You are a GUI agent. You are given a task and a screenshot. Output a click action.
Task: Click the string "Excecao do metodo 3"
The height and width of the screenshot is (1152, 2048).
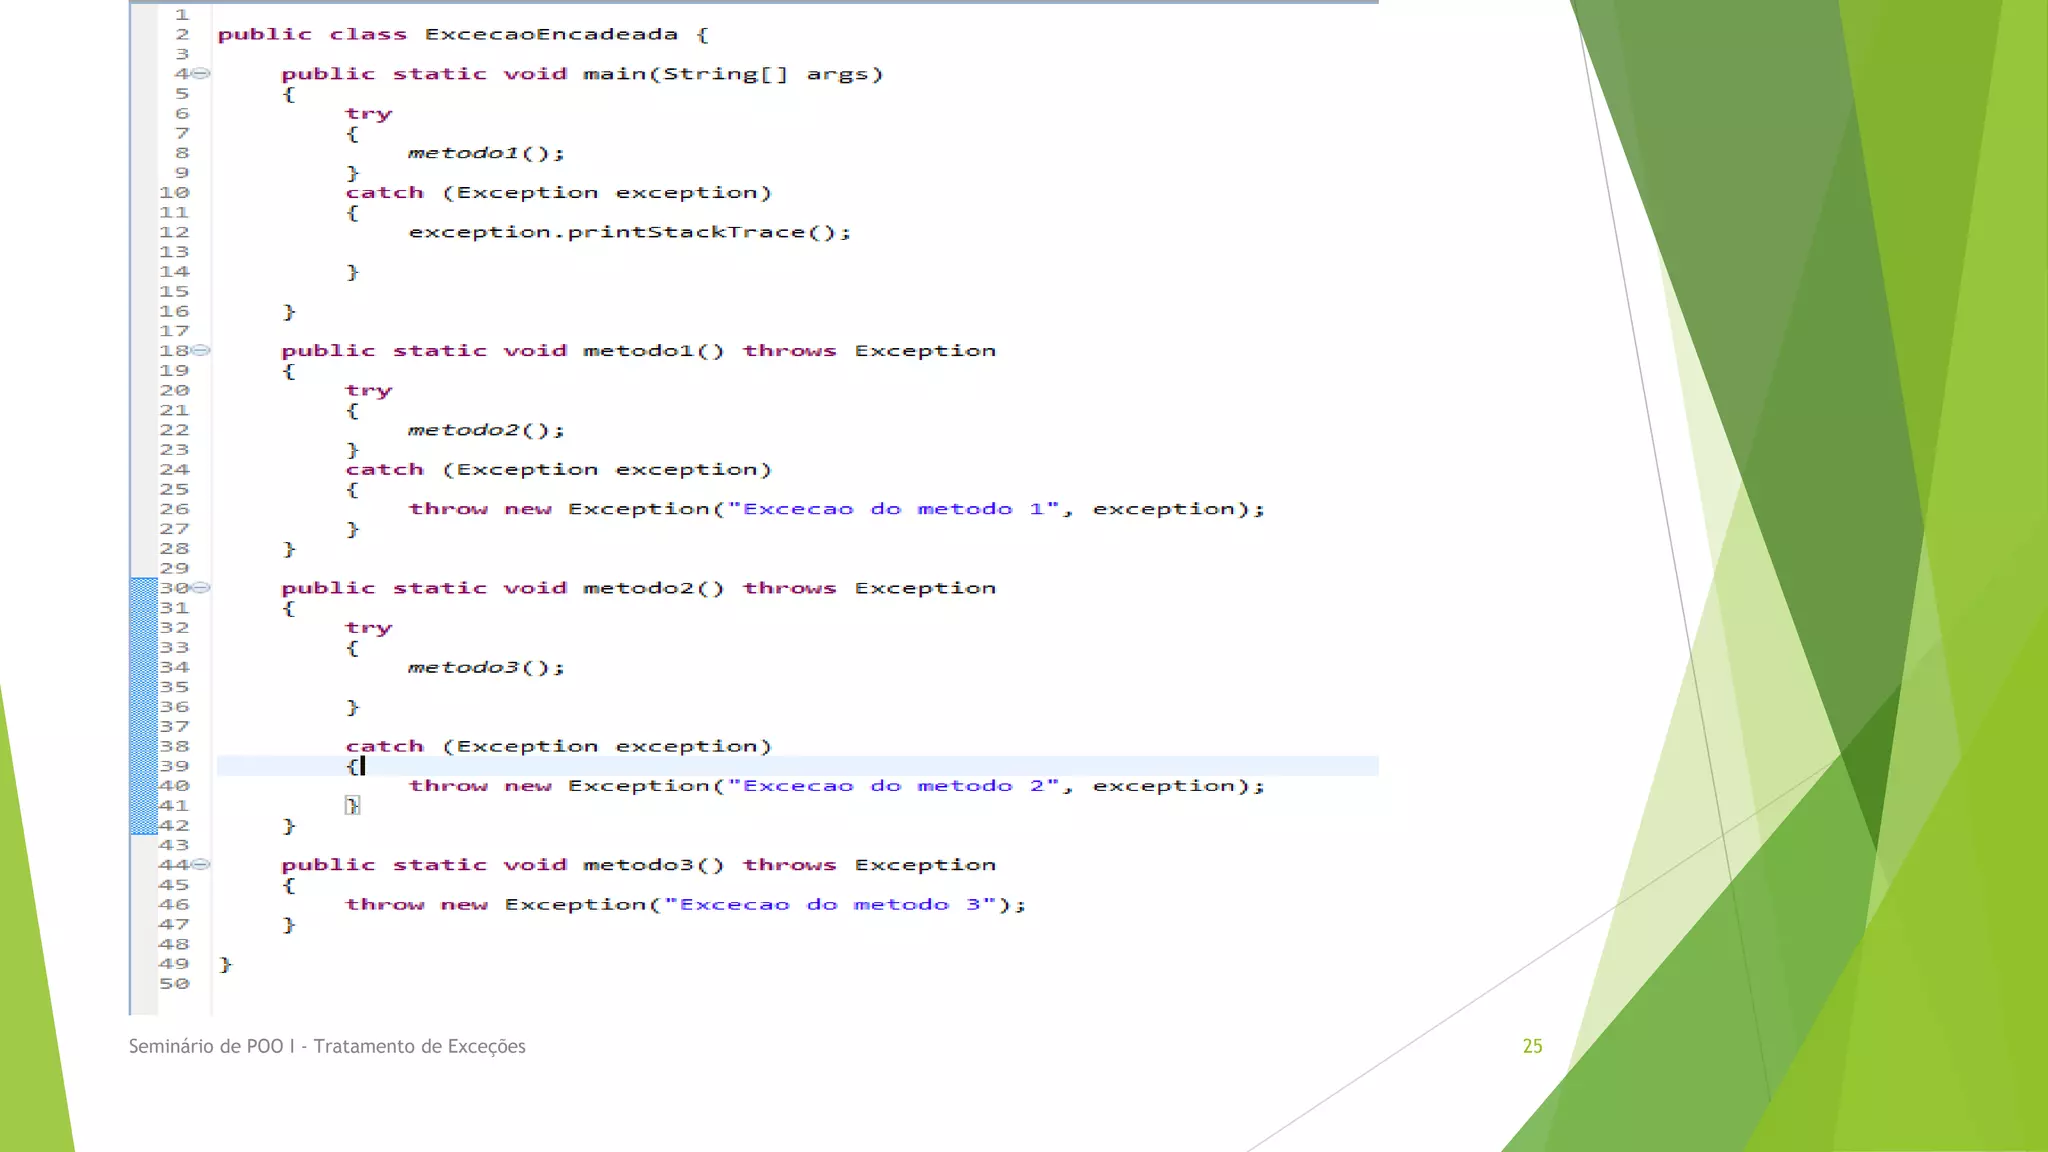pyautogui.click(x=829, y=904)
